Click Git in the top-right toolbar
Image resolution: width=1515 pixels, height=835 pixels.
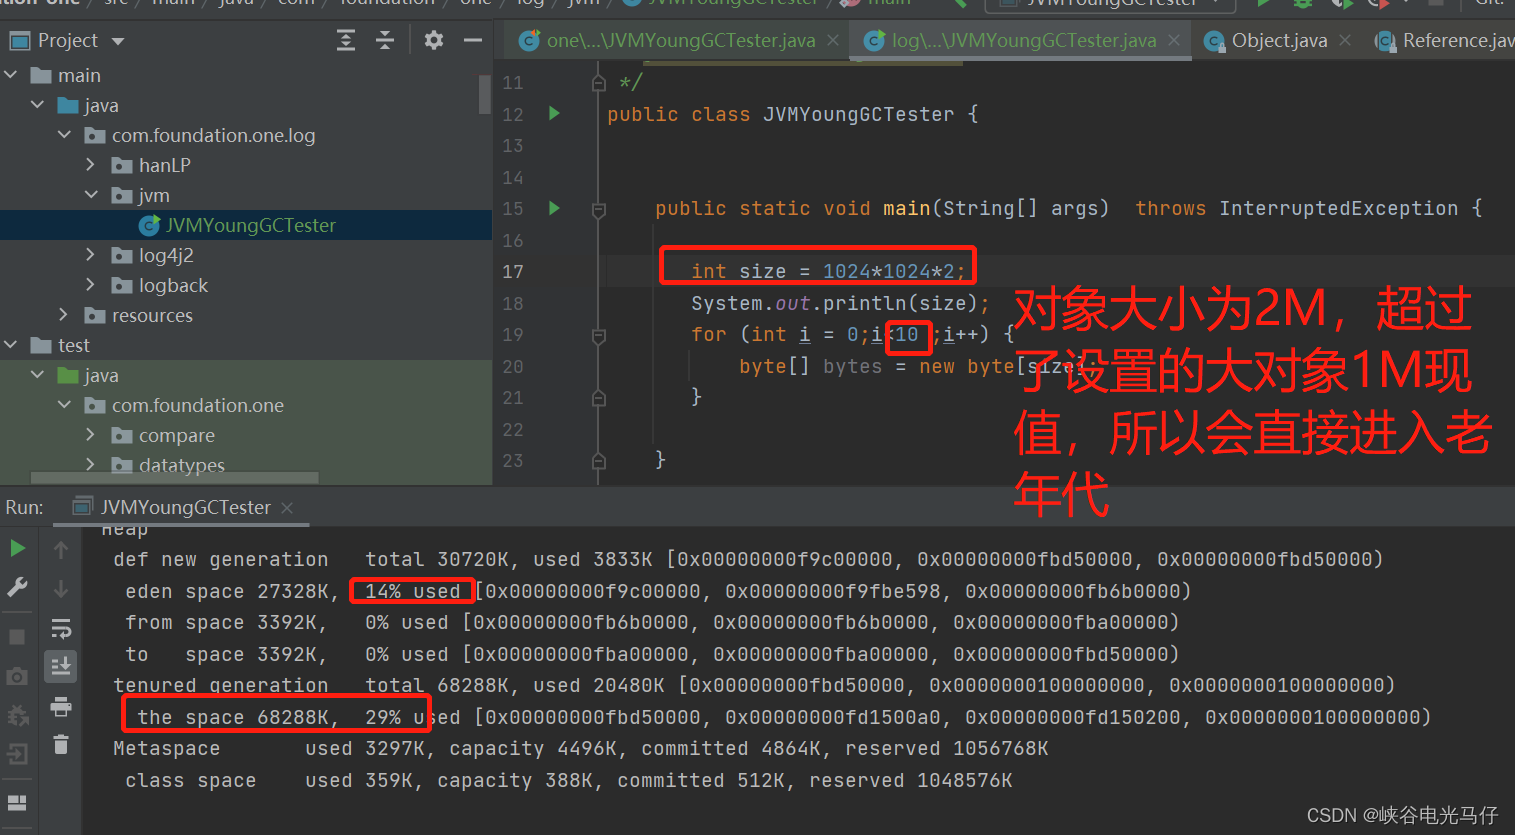pos(1490,5)
